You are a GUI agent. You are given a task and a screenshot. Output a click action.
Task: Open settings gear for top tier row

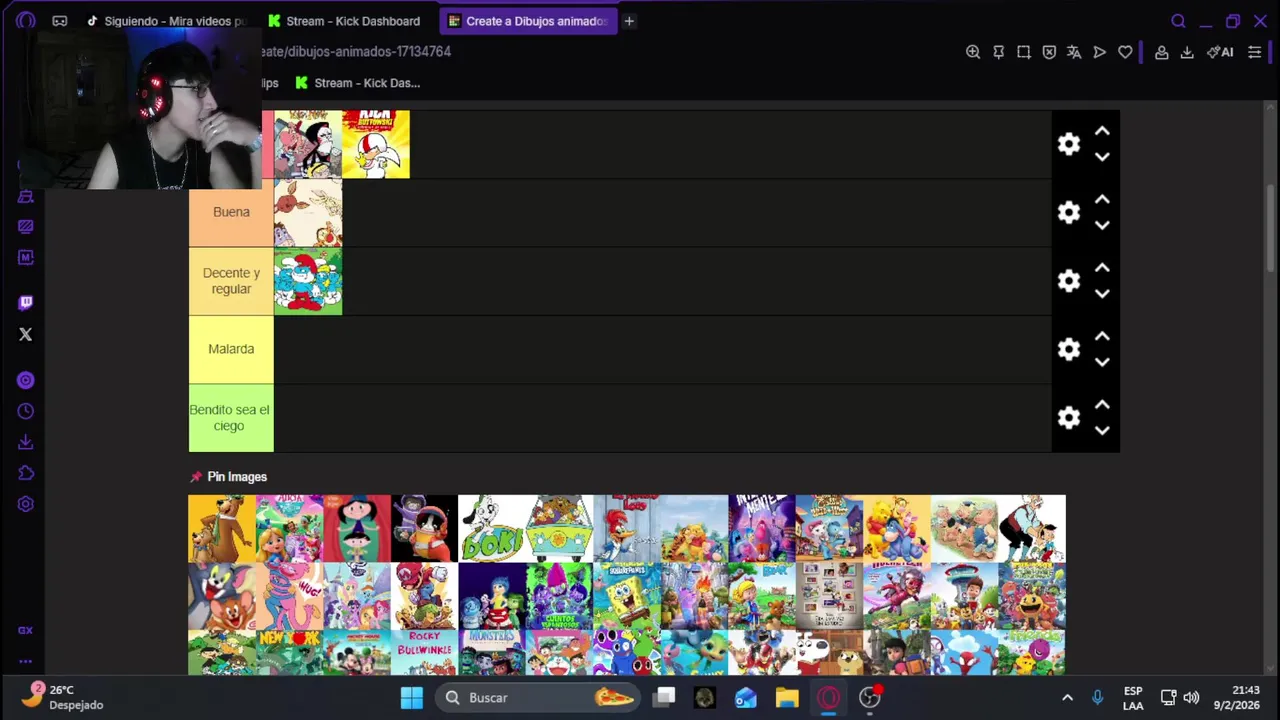pyautogui.click(x=1069, y=144)
